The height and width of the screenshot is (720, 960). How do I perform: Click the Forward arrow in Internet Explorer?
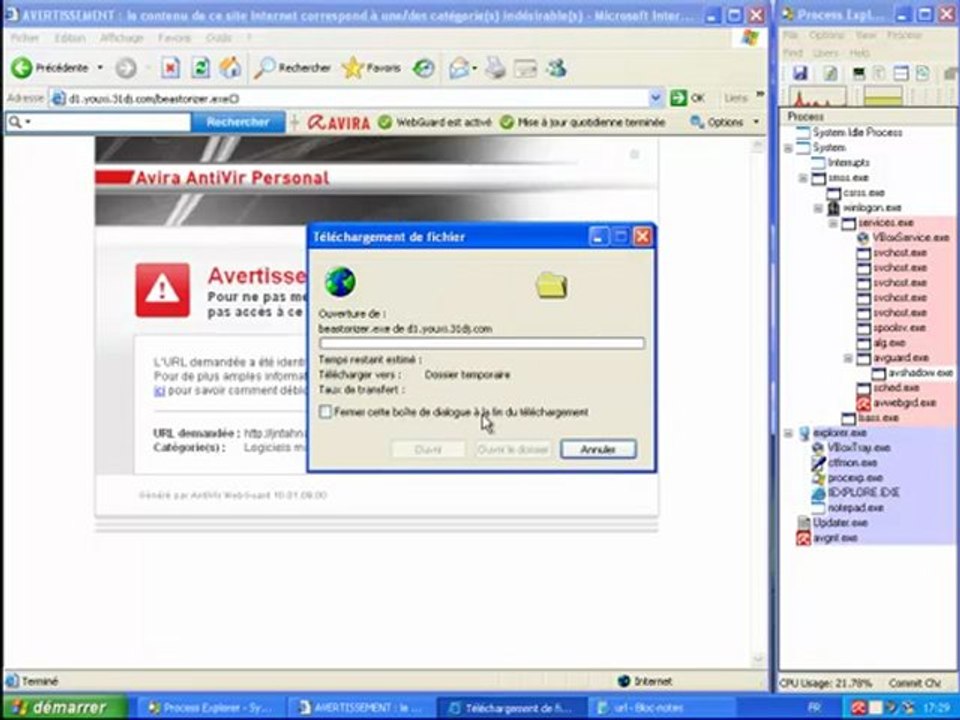pos(126,68)
